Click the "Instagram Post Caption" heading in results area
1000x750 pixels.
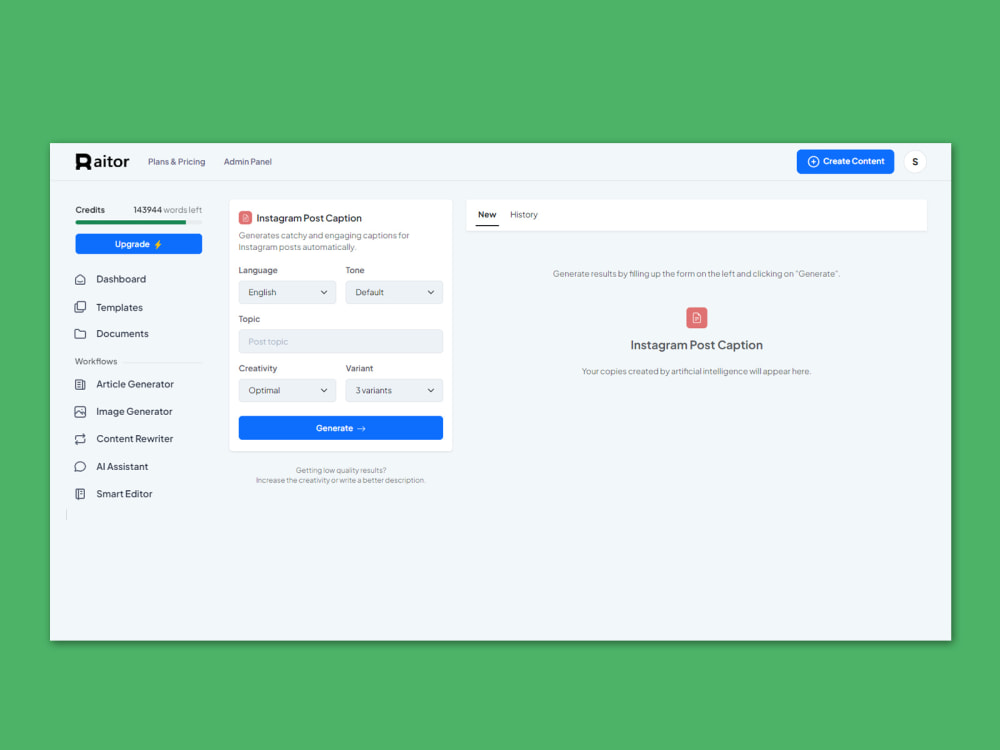(x=696, y=345)
